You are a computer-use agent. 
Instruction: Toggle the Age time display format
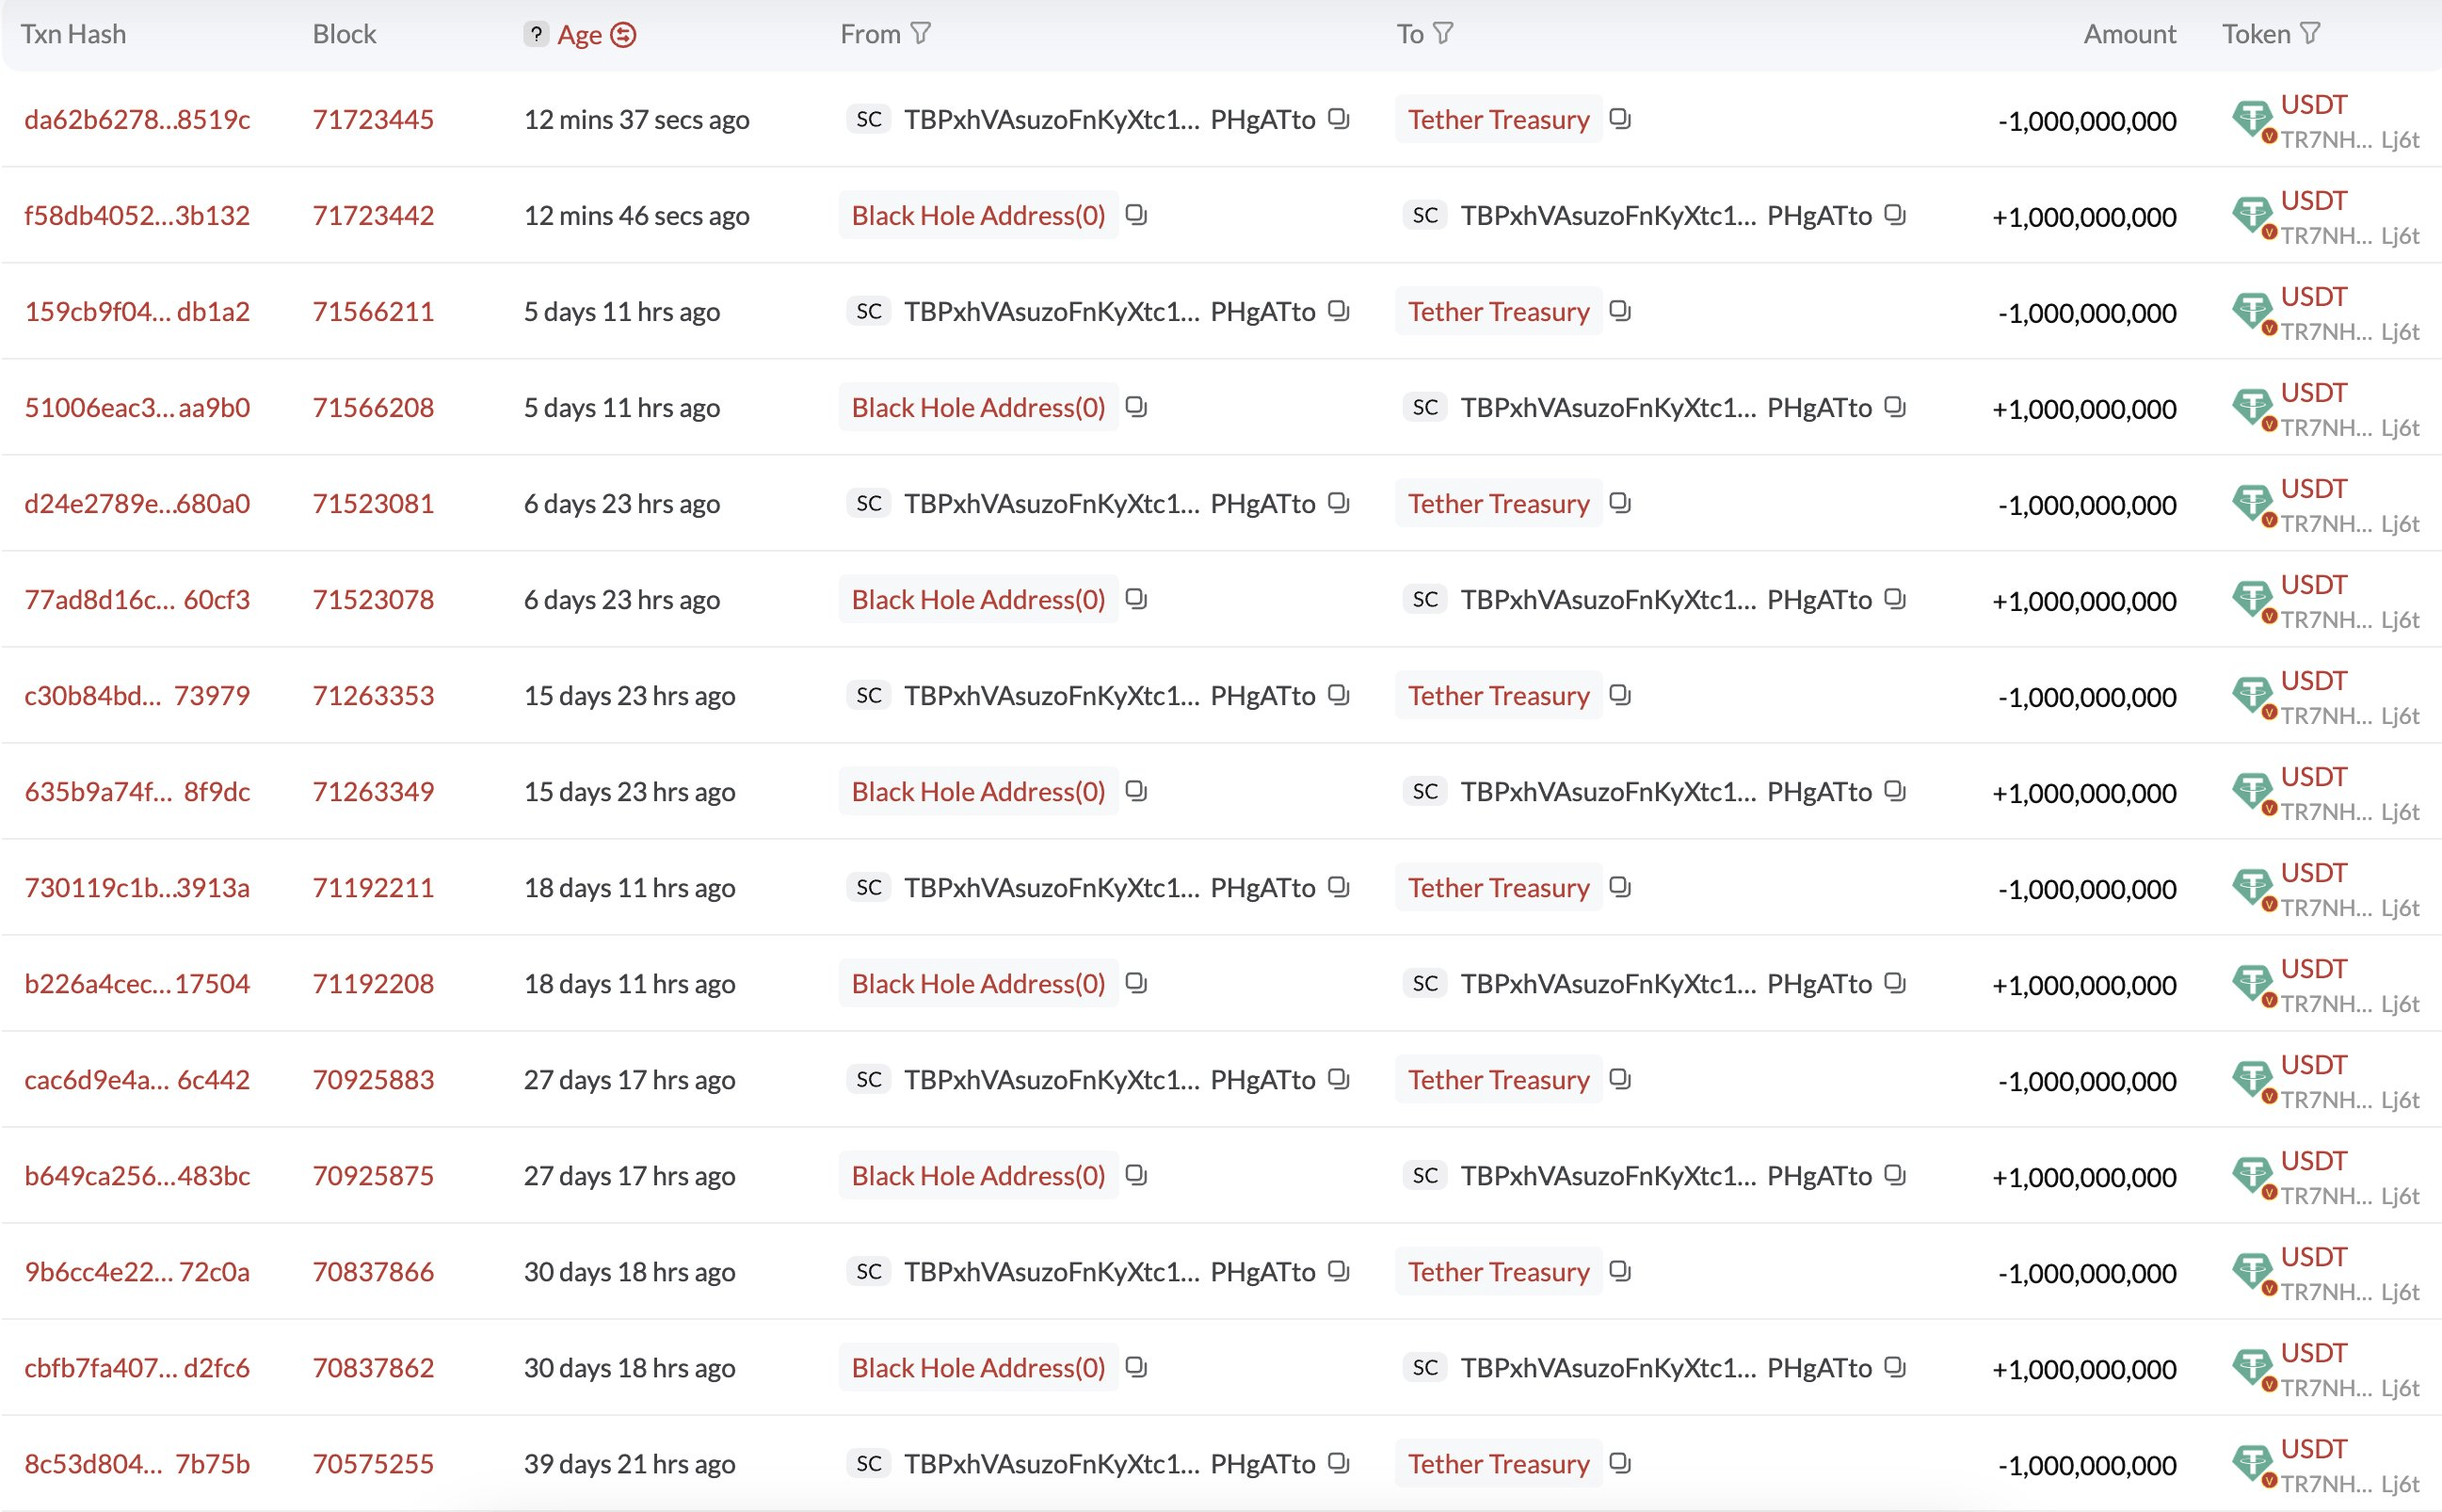coord(624,33)
